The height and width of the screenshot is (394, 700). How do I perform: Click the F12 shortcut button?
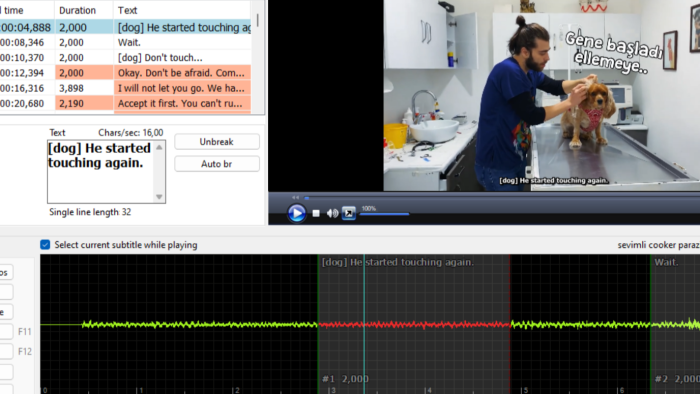[6, 352]
